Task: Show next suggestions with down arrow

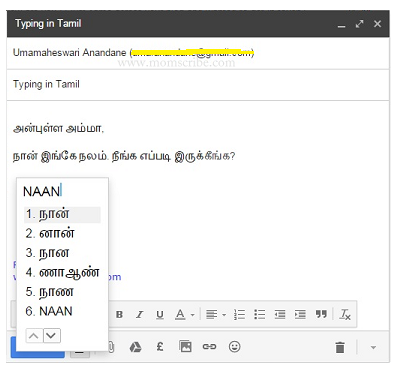Action: pyautogui.click(x=52, y=336)
